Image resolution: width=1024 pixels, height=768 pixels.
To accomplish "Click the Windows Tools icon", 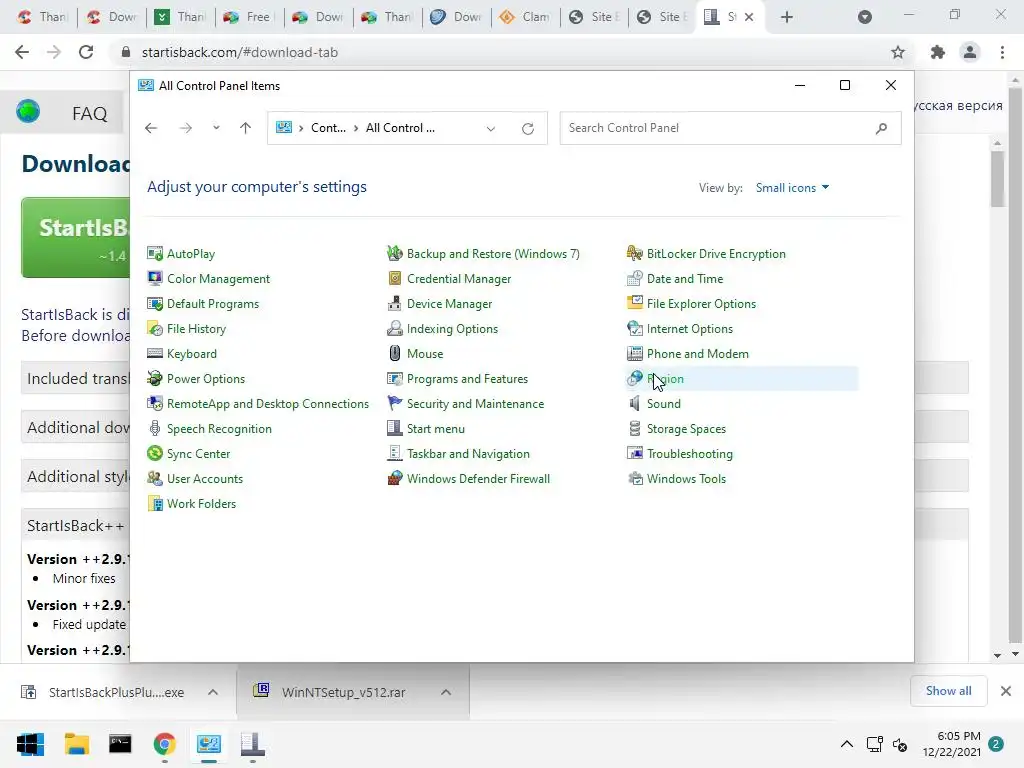I will pos(635,478).
